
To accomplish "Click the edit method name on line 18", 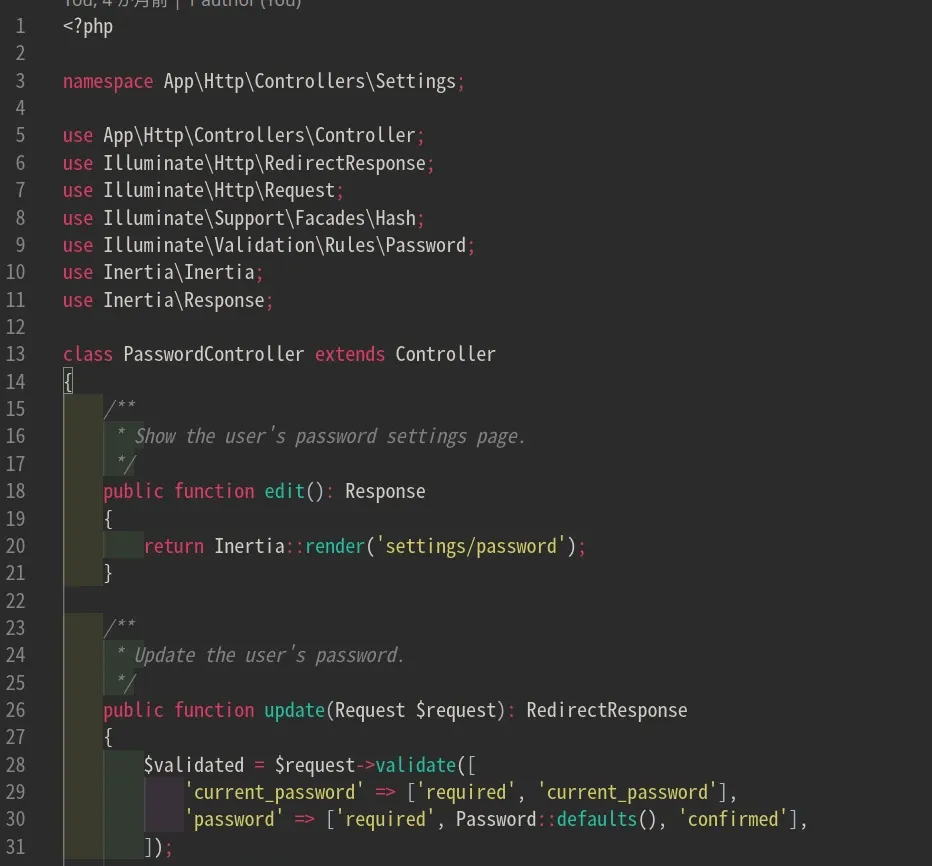I will [284, 491].
